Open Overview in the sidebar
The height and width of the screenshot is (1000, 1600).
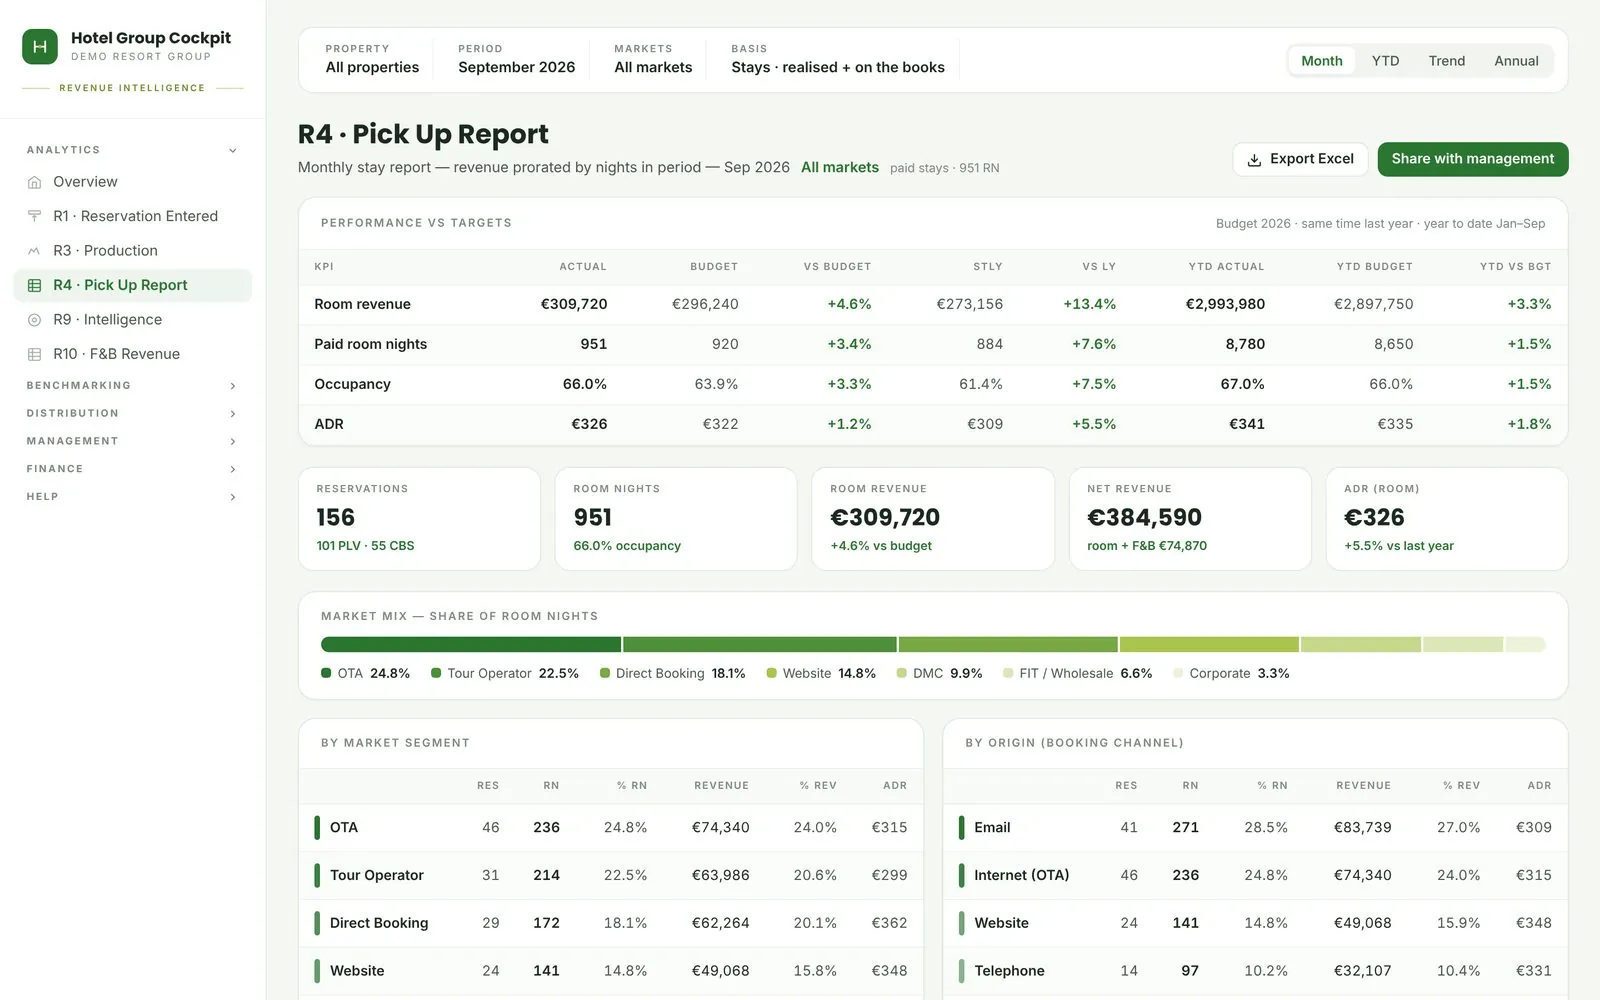[132, 182]
